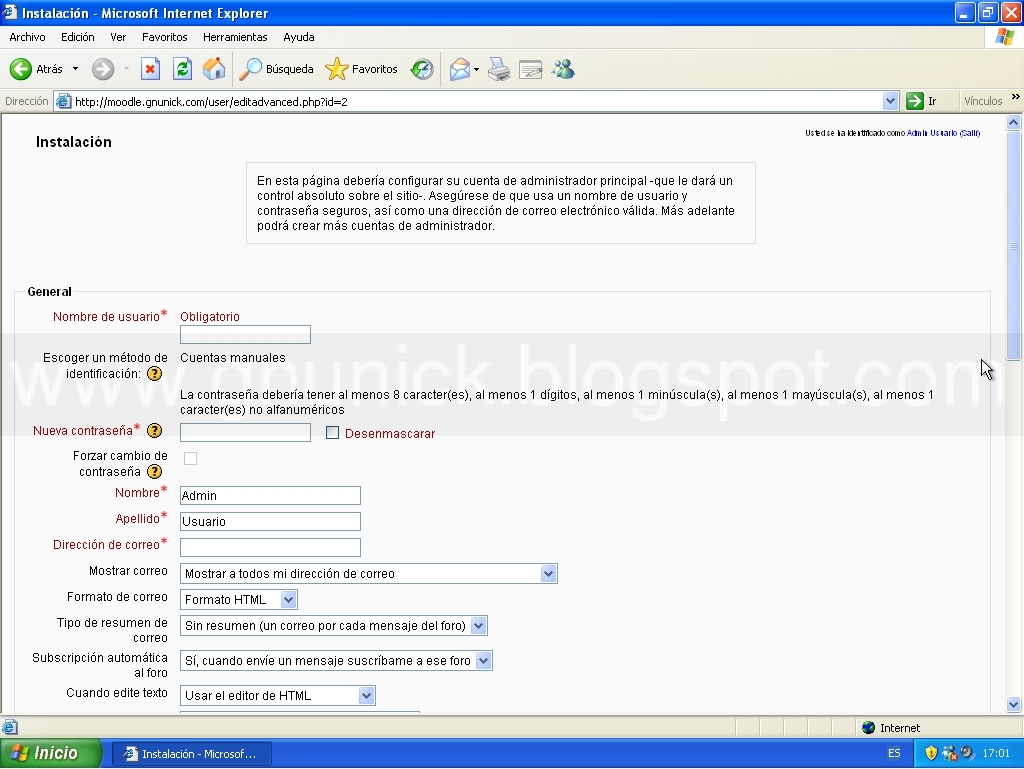This screenshot has width=1024, height=769.
Task: Click the Apellido field containing Usuario
Action: (x=270, y=522)
